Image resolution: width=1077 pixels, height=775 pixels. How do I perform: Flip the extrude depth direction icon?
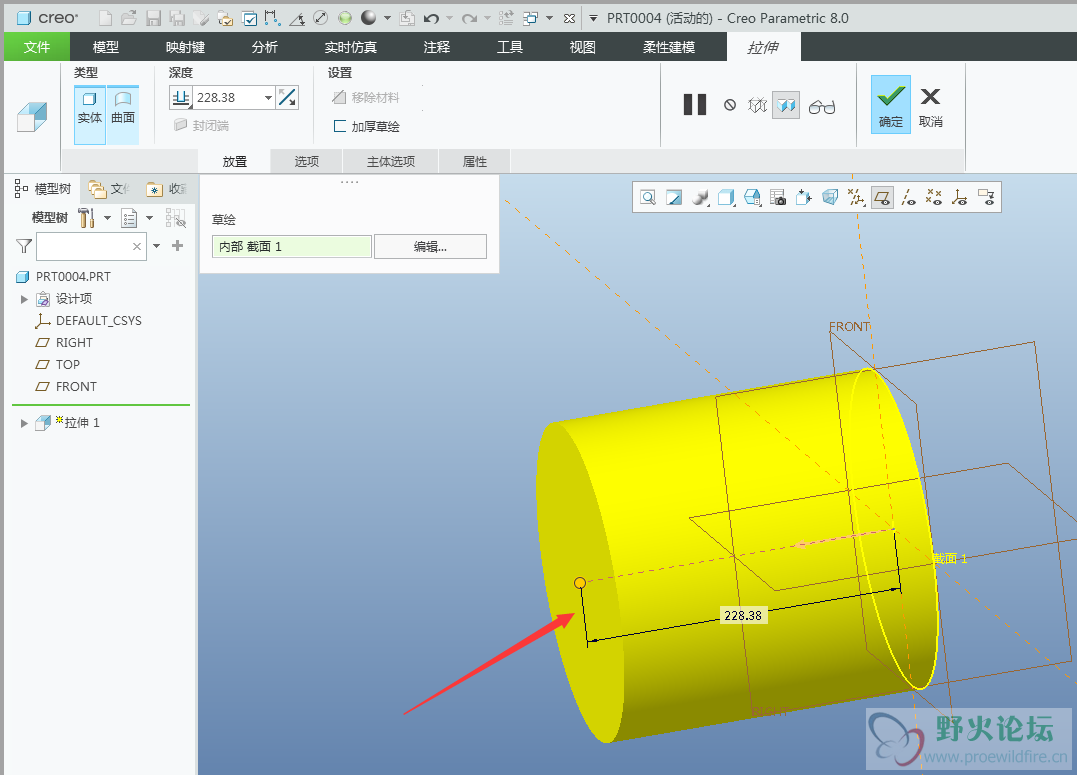[x=287, y=98]
